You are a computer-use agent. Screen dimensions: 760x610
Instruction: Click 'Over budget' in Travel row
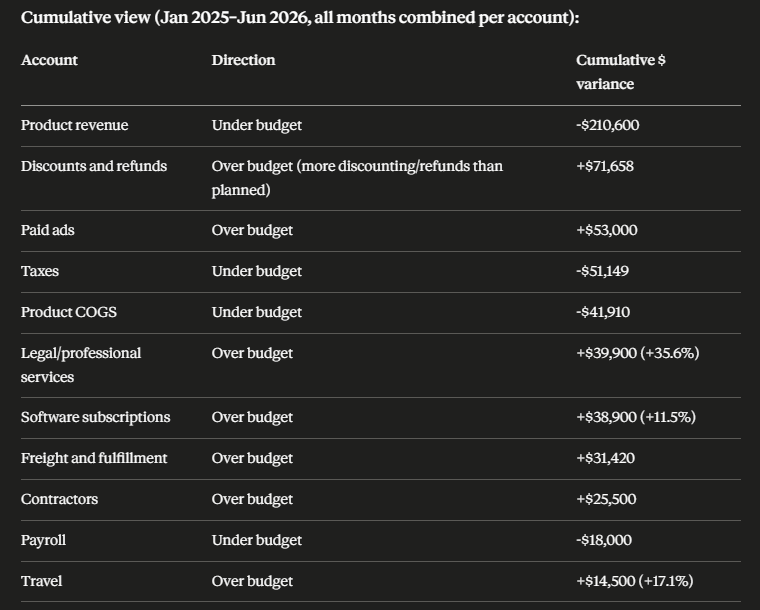[x=252, y=581]
